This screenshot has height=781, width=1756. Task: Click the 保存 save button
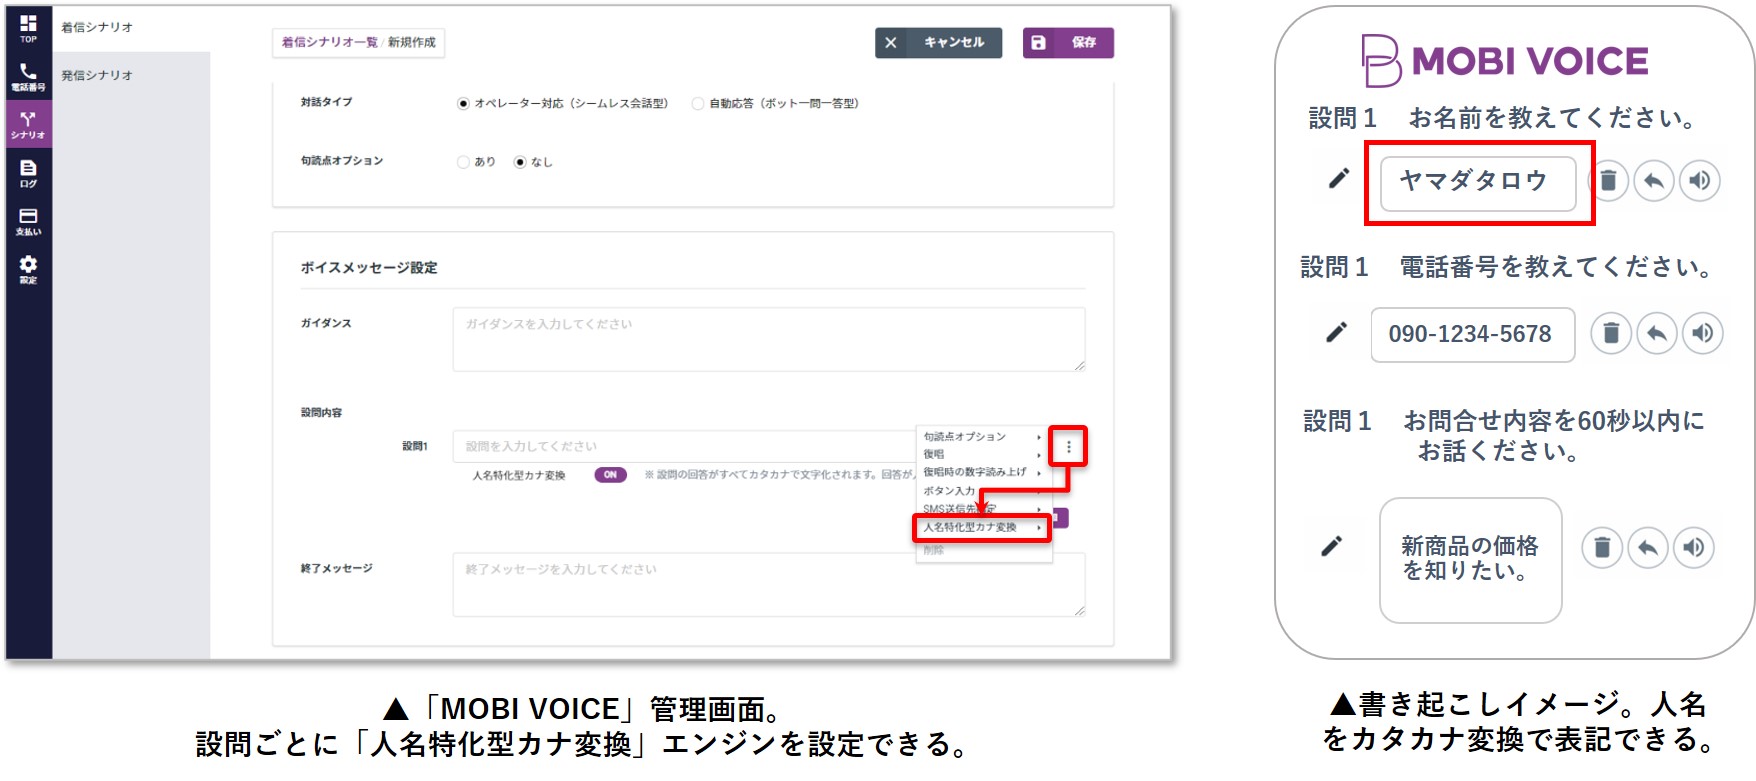(x=1068, y=43)
